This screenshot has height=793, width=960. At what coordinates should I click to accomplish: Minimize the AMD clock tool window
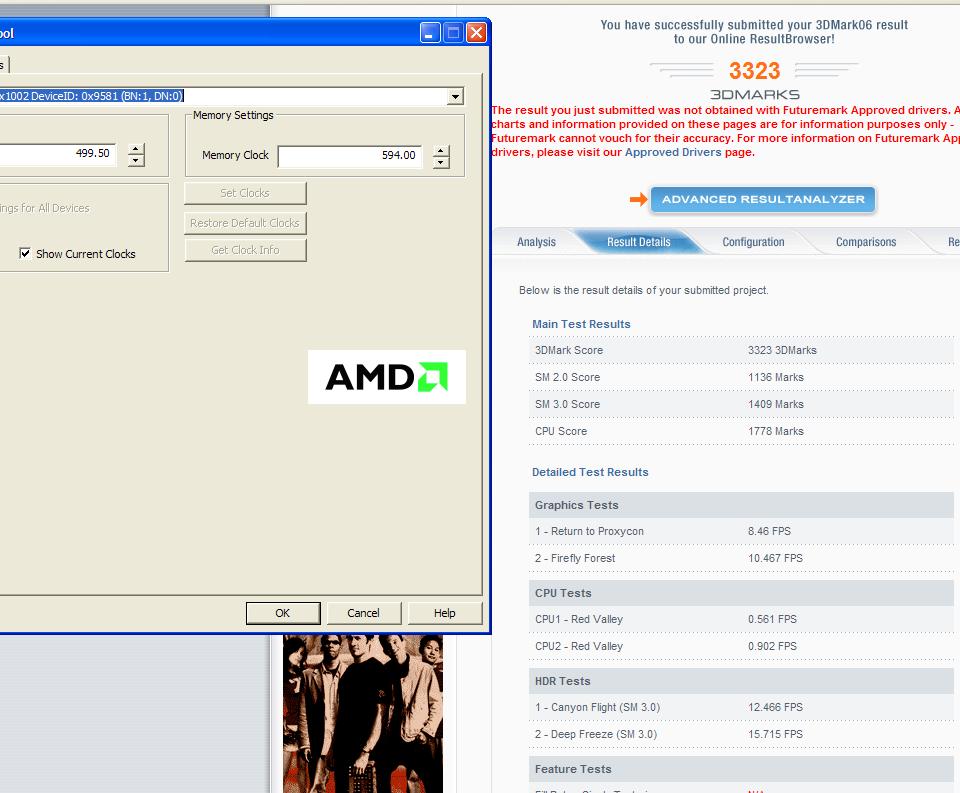pyautogui.click(x=430, y=32)
